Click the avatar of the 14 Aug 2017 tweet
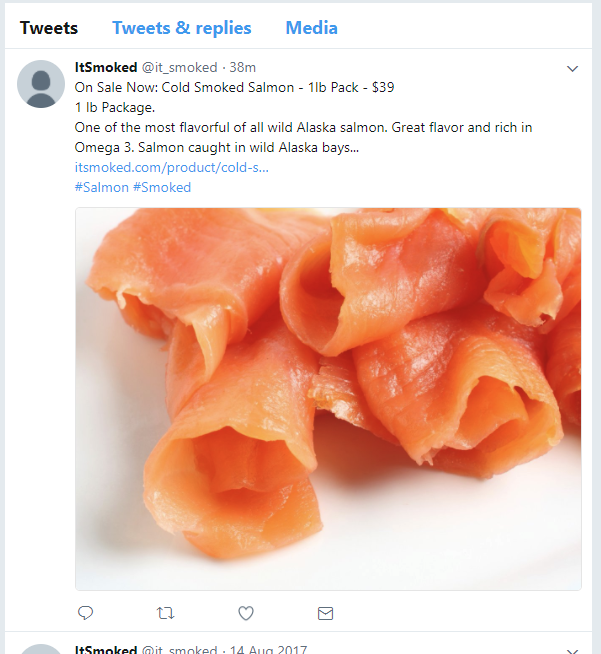 click(42, 649)
